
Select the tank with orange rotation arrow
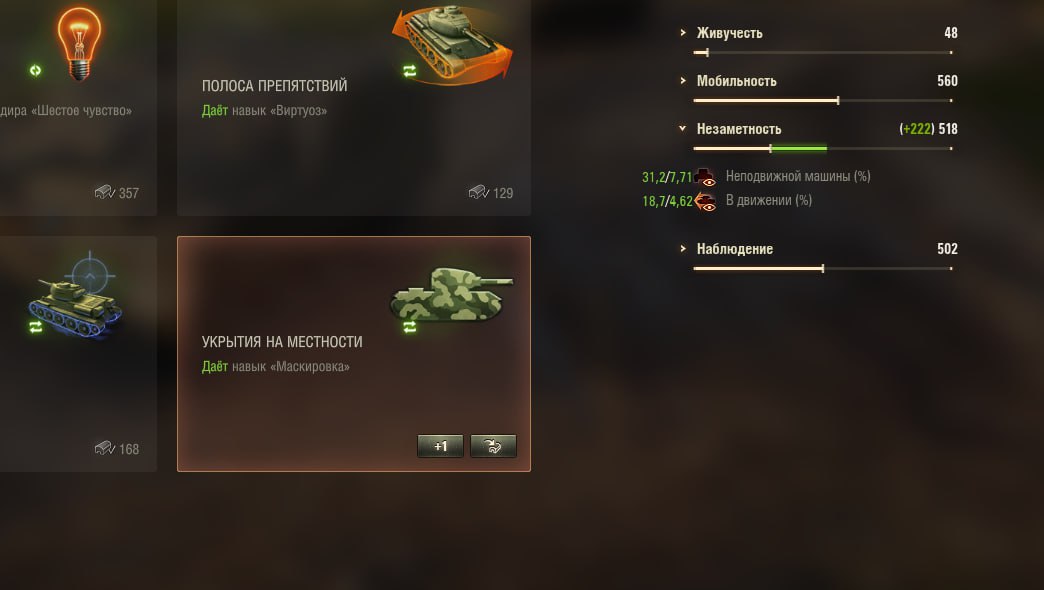click(x=455, y=44)
